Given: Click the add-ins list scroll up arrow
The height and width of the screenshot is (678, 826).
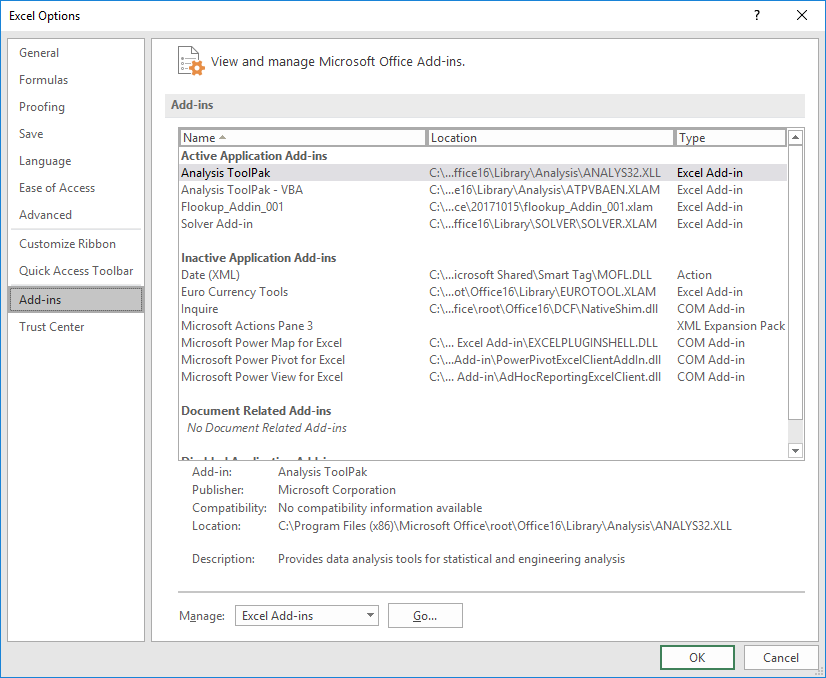Looking at the screenshot, I should (795, 137).
